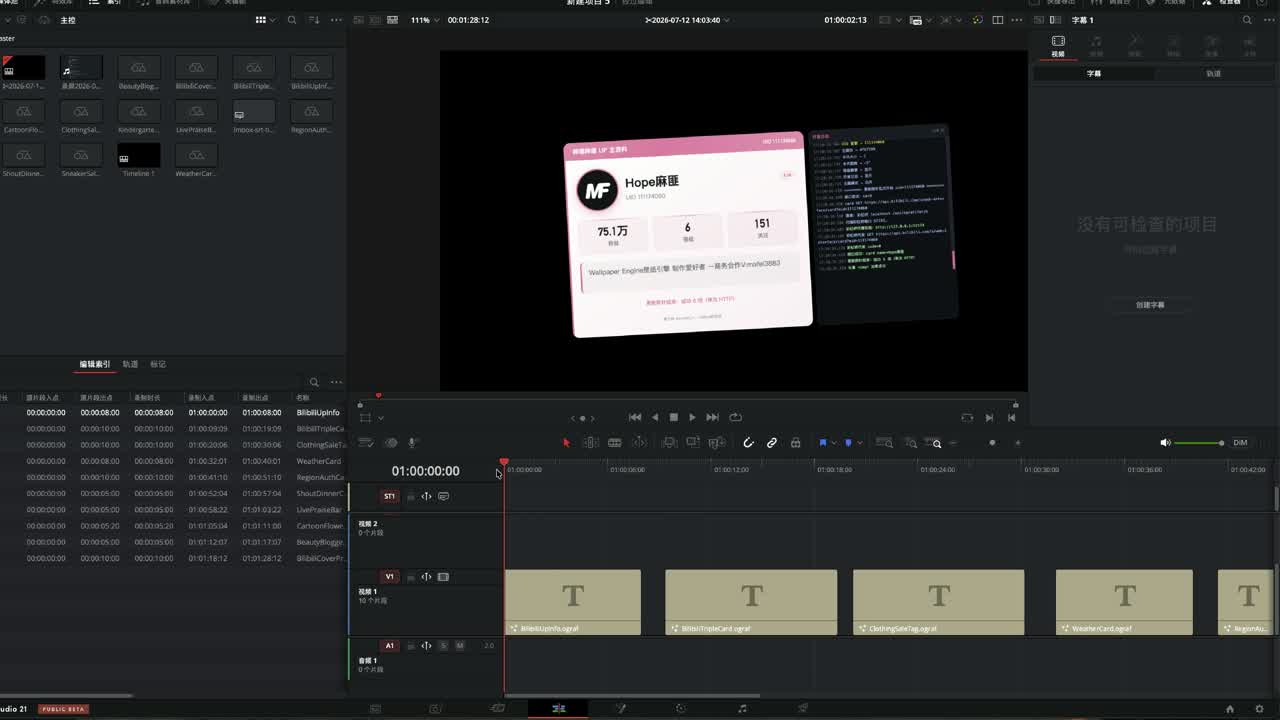The width and height of the screenshot is (1280, 720).
Task: Toggle the position lock padlock icon
Action: pyautogui.click(x=795, y=442)
